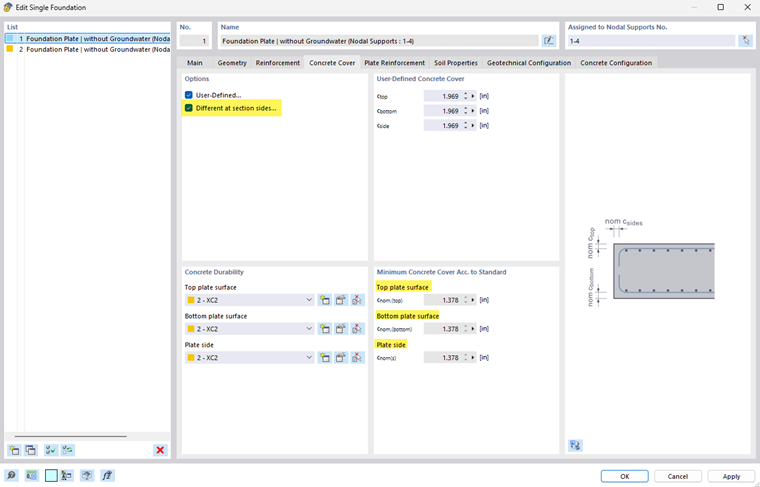Open the Soil Properties tab
Screen dimensions: 760x487
(x=456, y=63)
